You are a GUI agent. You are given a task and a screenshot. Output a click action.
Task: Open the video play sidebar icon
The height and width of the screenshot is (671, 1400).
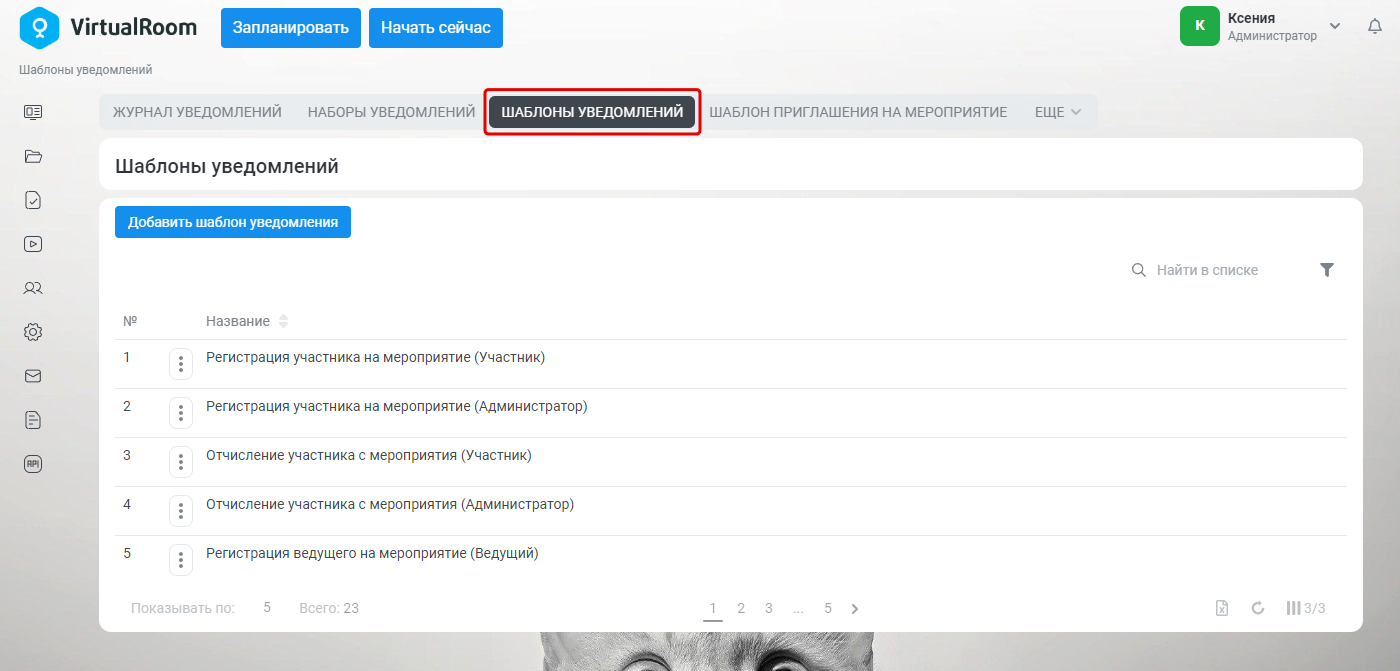pos(33,243)
